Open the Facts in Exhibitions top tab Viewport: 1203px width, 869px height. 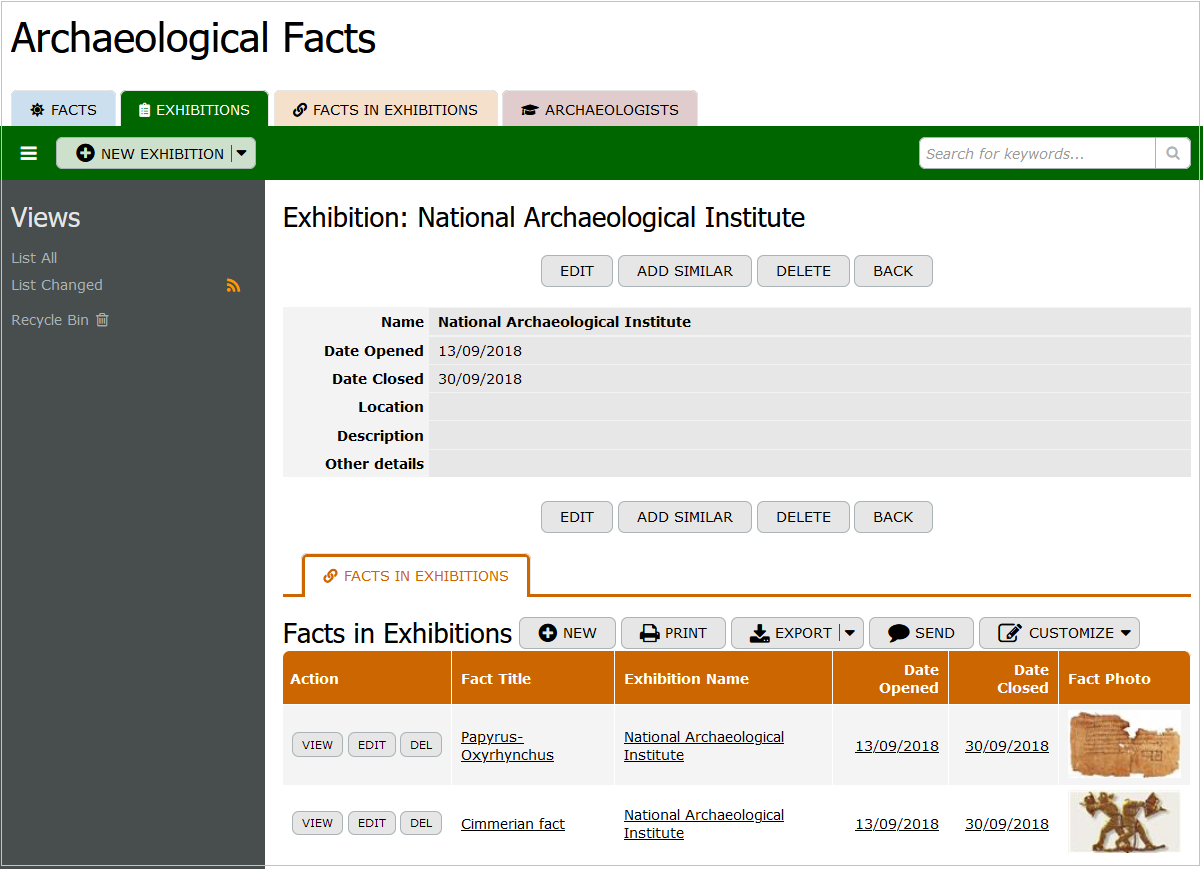(385, 110)
